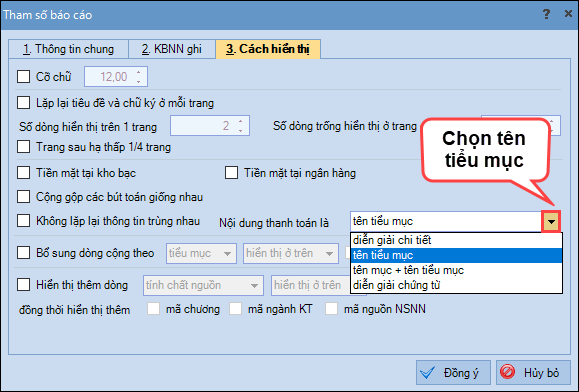Select the Cách hiển thị tab

(268, 49)
